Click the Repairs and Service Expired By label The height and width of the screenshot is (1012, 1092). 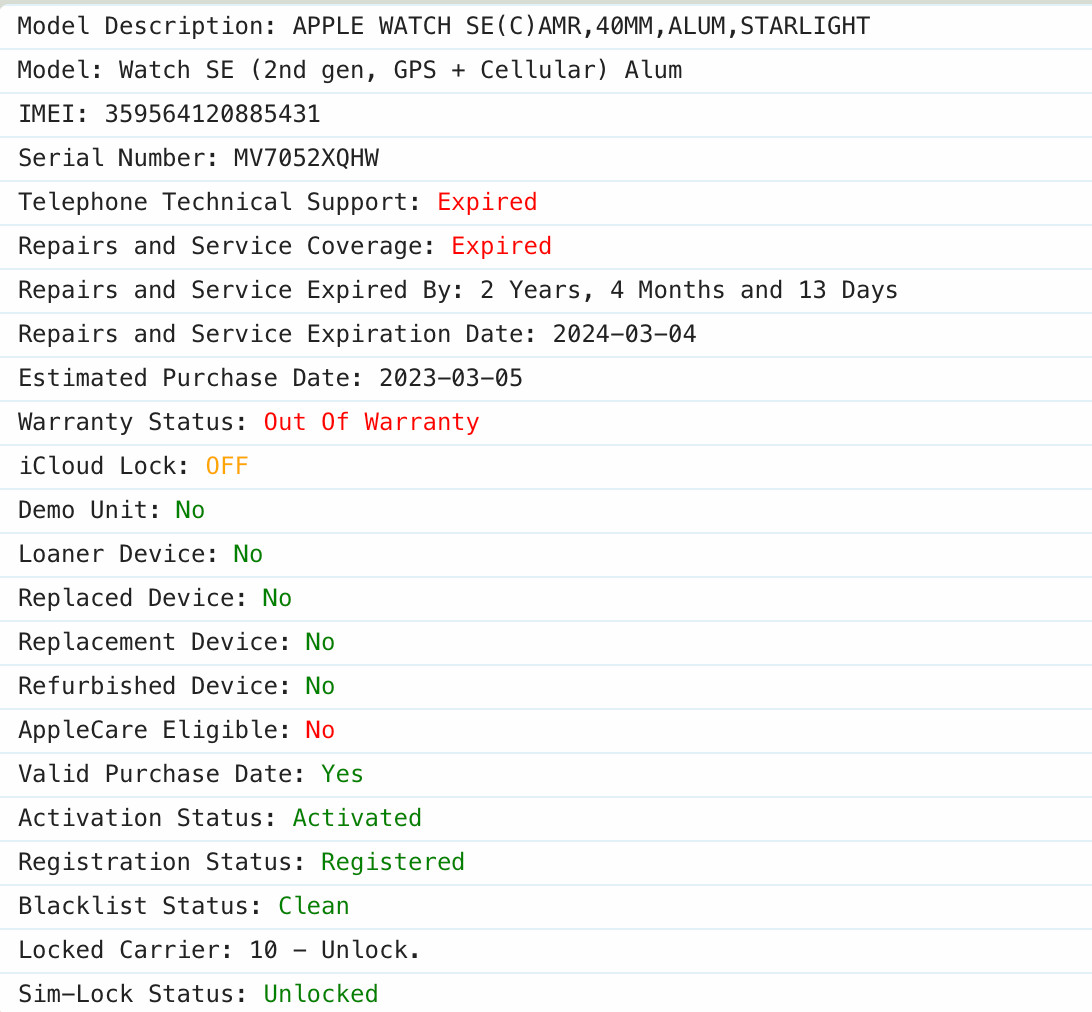(x=241, y=290)
